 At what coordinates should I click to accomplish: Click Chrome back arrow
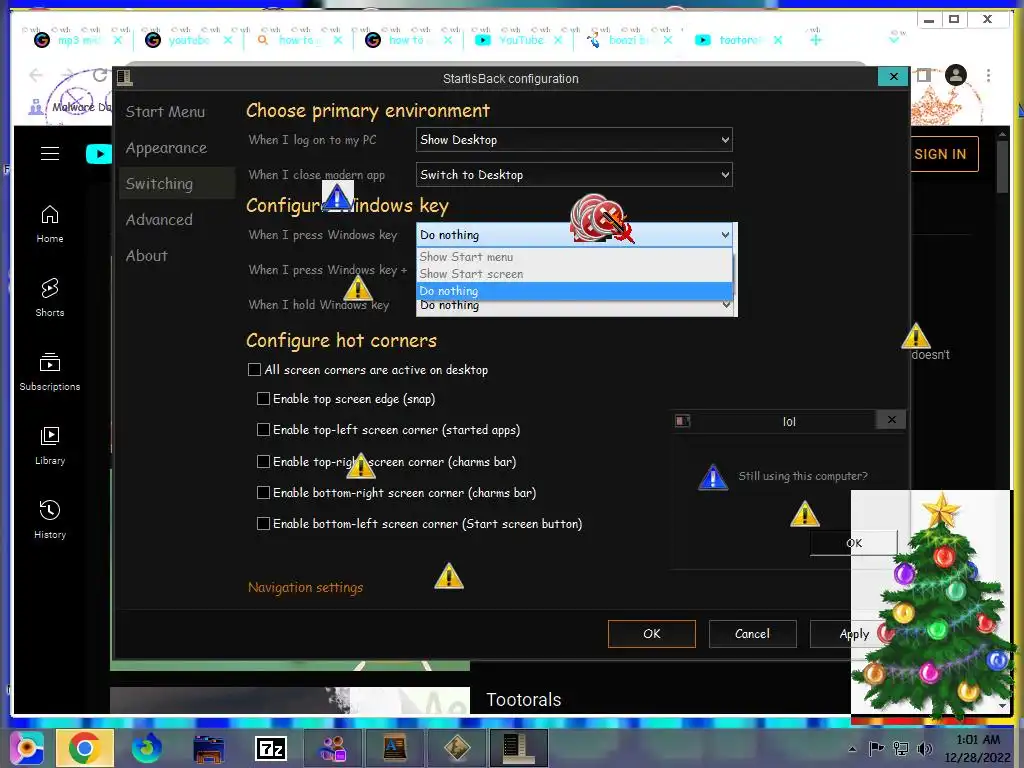36,75
